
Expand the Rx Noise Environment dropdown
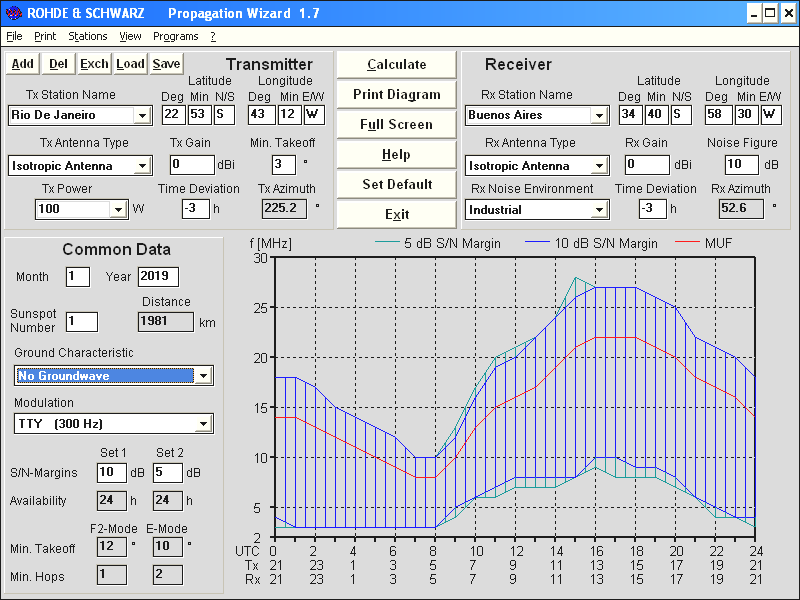click(x=599, y=210)
